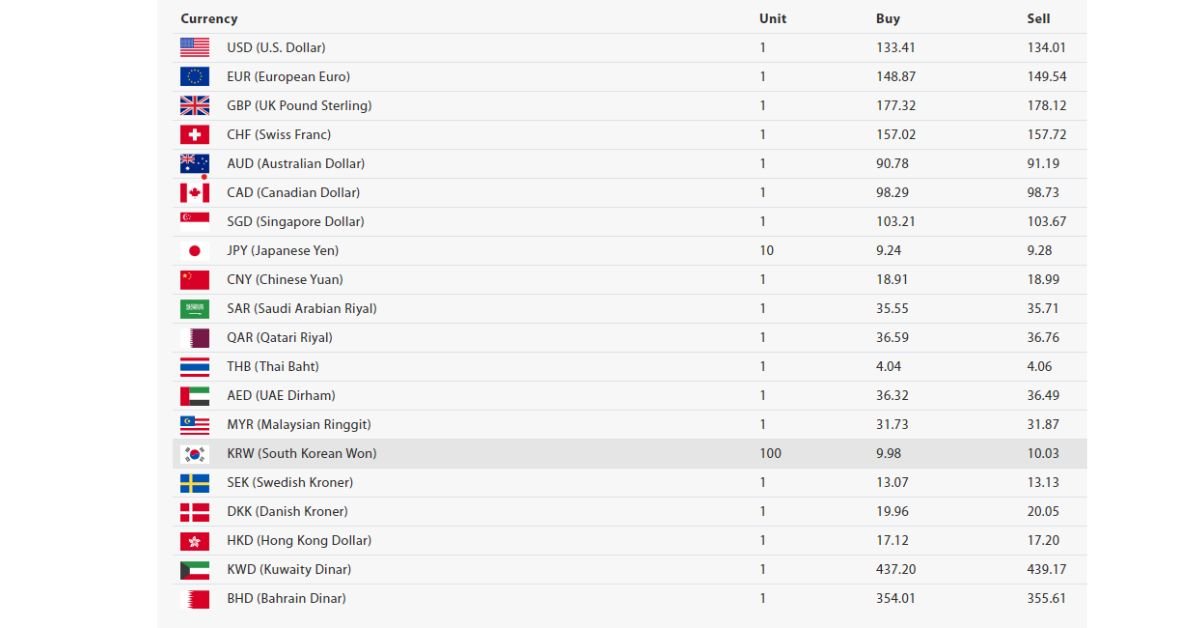Click the Kuwaity Dinar buy rate 437.20
Image resolution: width=1200 pixels, height=628 pixels.
pyautogui.click(x=896, y=569)
